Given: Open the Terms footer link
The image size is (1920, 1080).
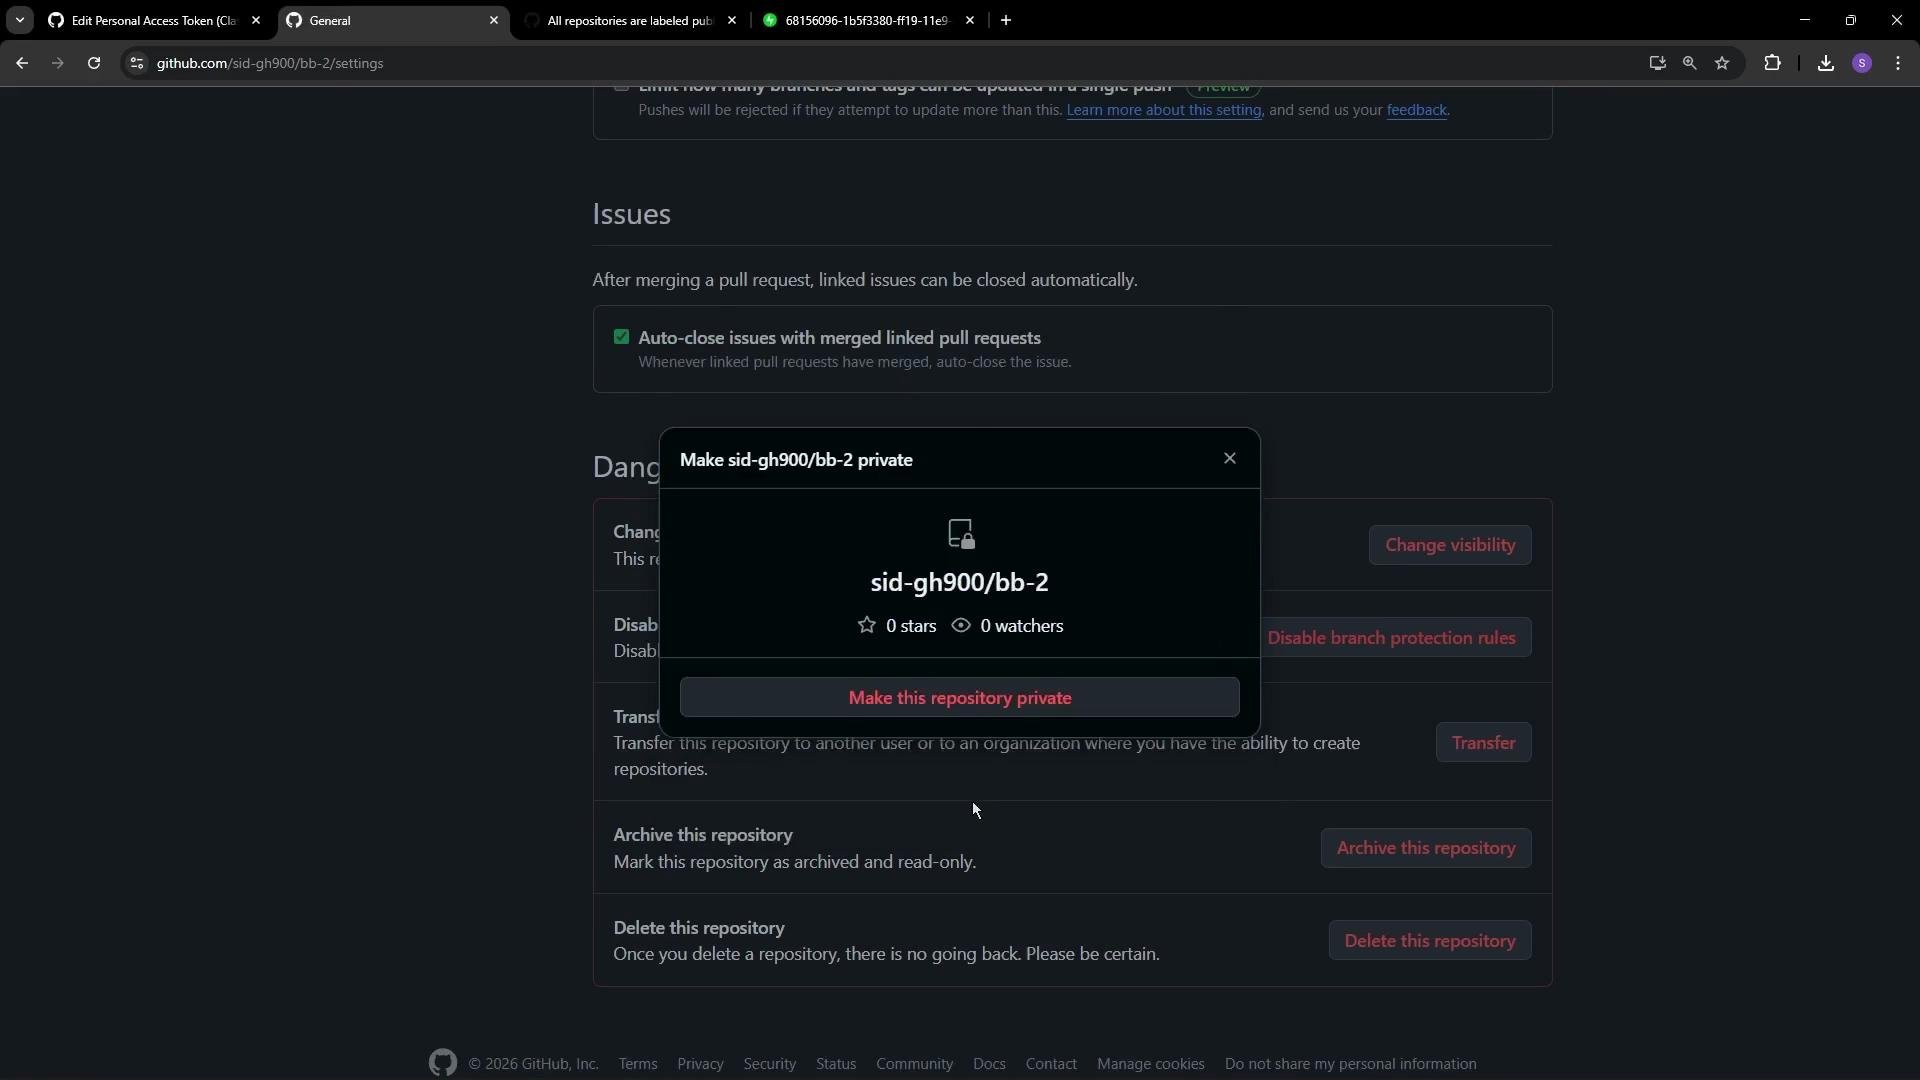Looking at the screenshot, I should (x=638, y=1064).
